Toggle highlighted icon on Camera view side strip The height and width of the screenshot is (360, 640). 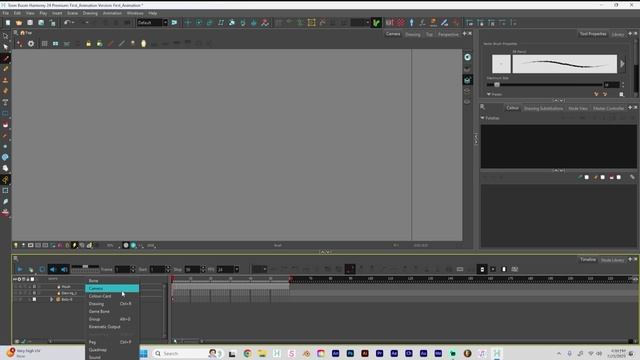click(x=467, y=80)
